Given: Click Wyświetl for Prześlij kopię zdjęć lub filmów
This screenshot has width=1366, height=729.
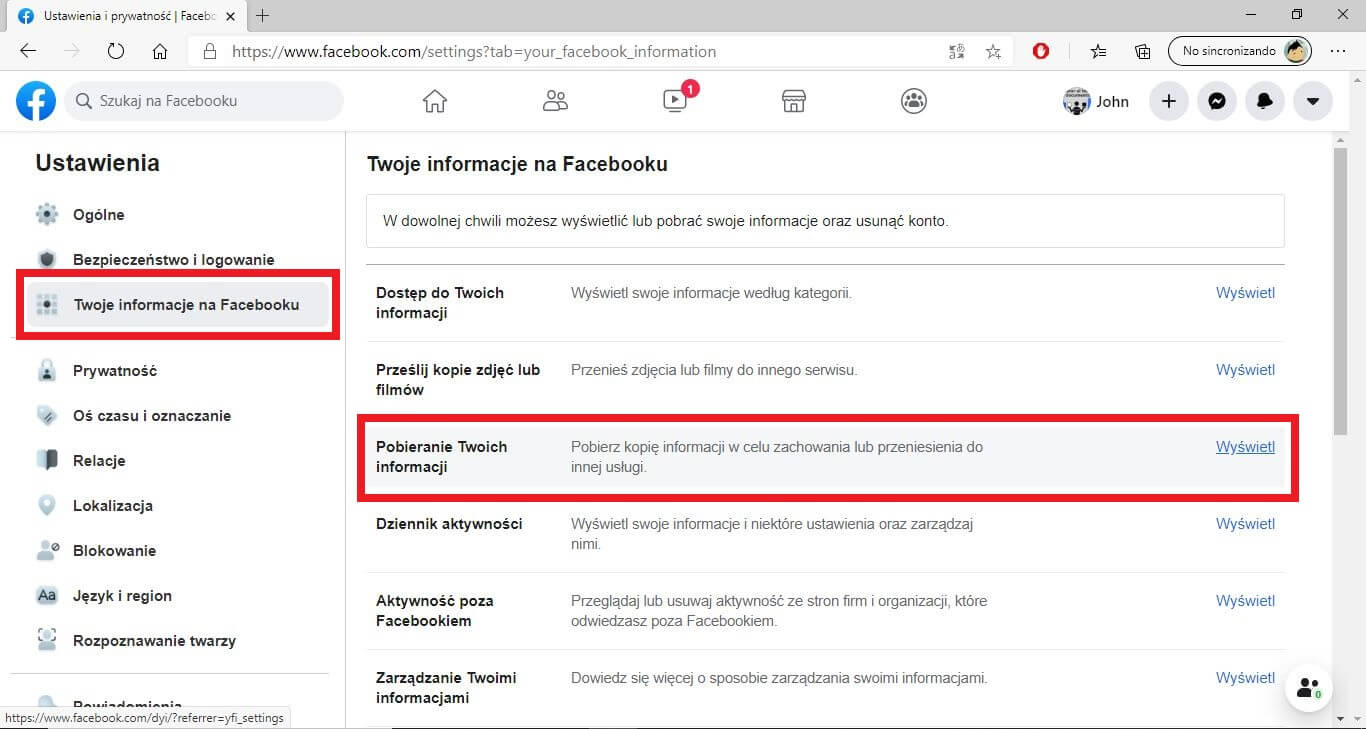Looking at the screenshot, I should [1245, 370].
